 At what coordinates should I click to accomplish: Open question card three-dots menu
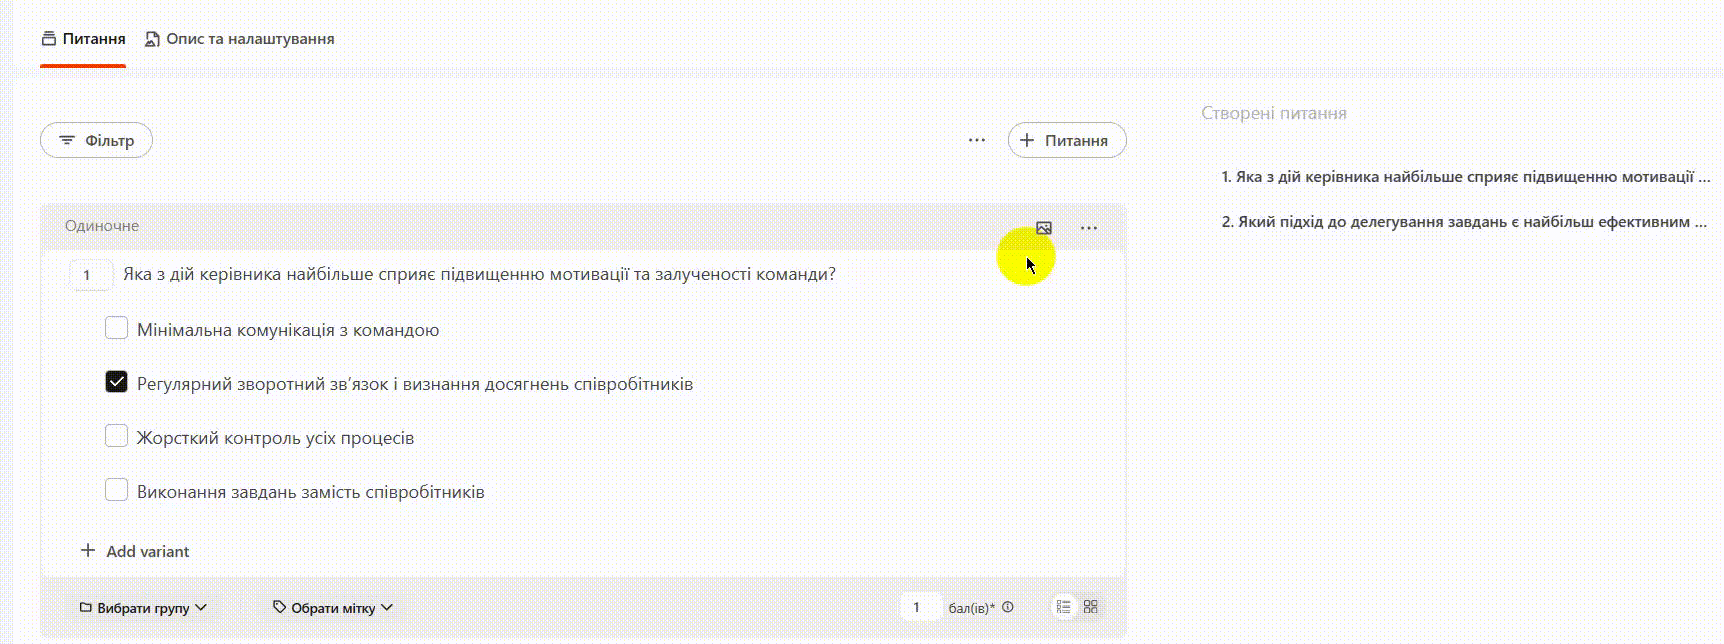click(1089, 228)
